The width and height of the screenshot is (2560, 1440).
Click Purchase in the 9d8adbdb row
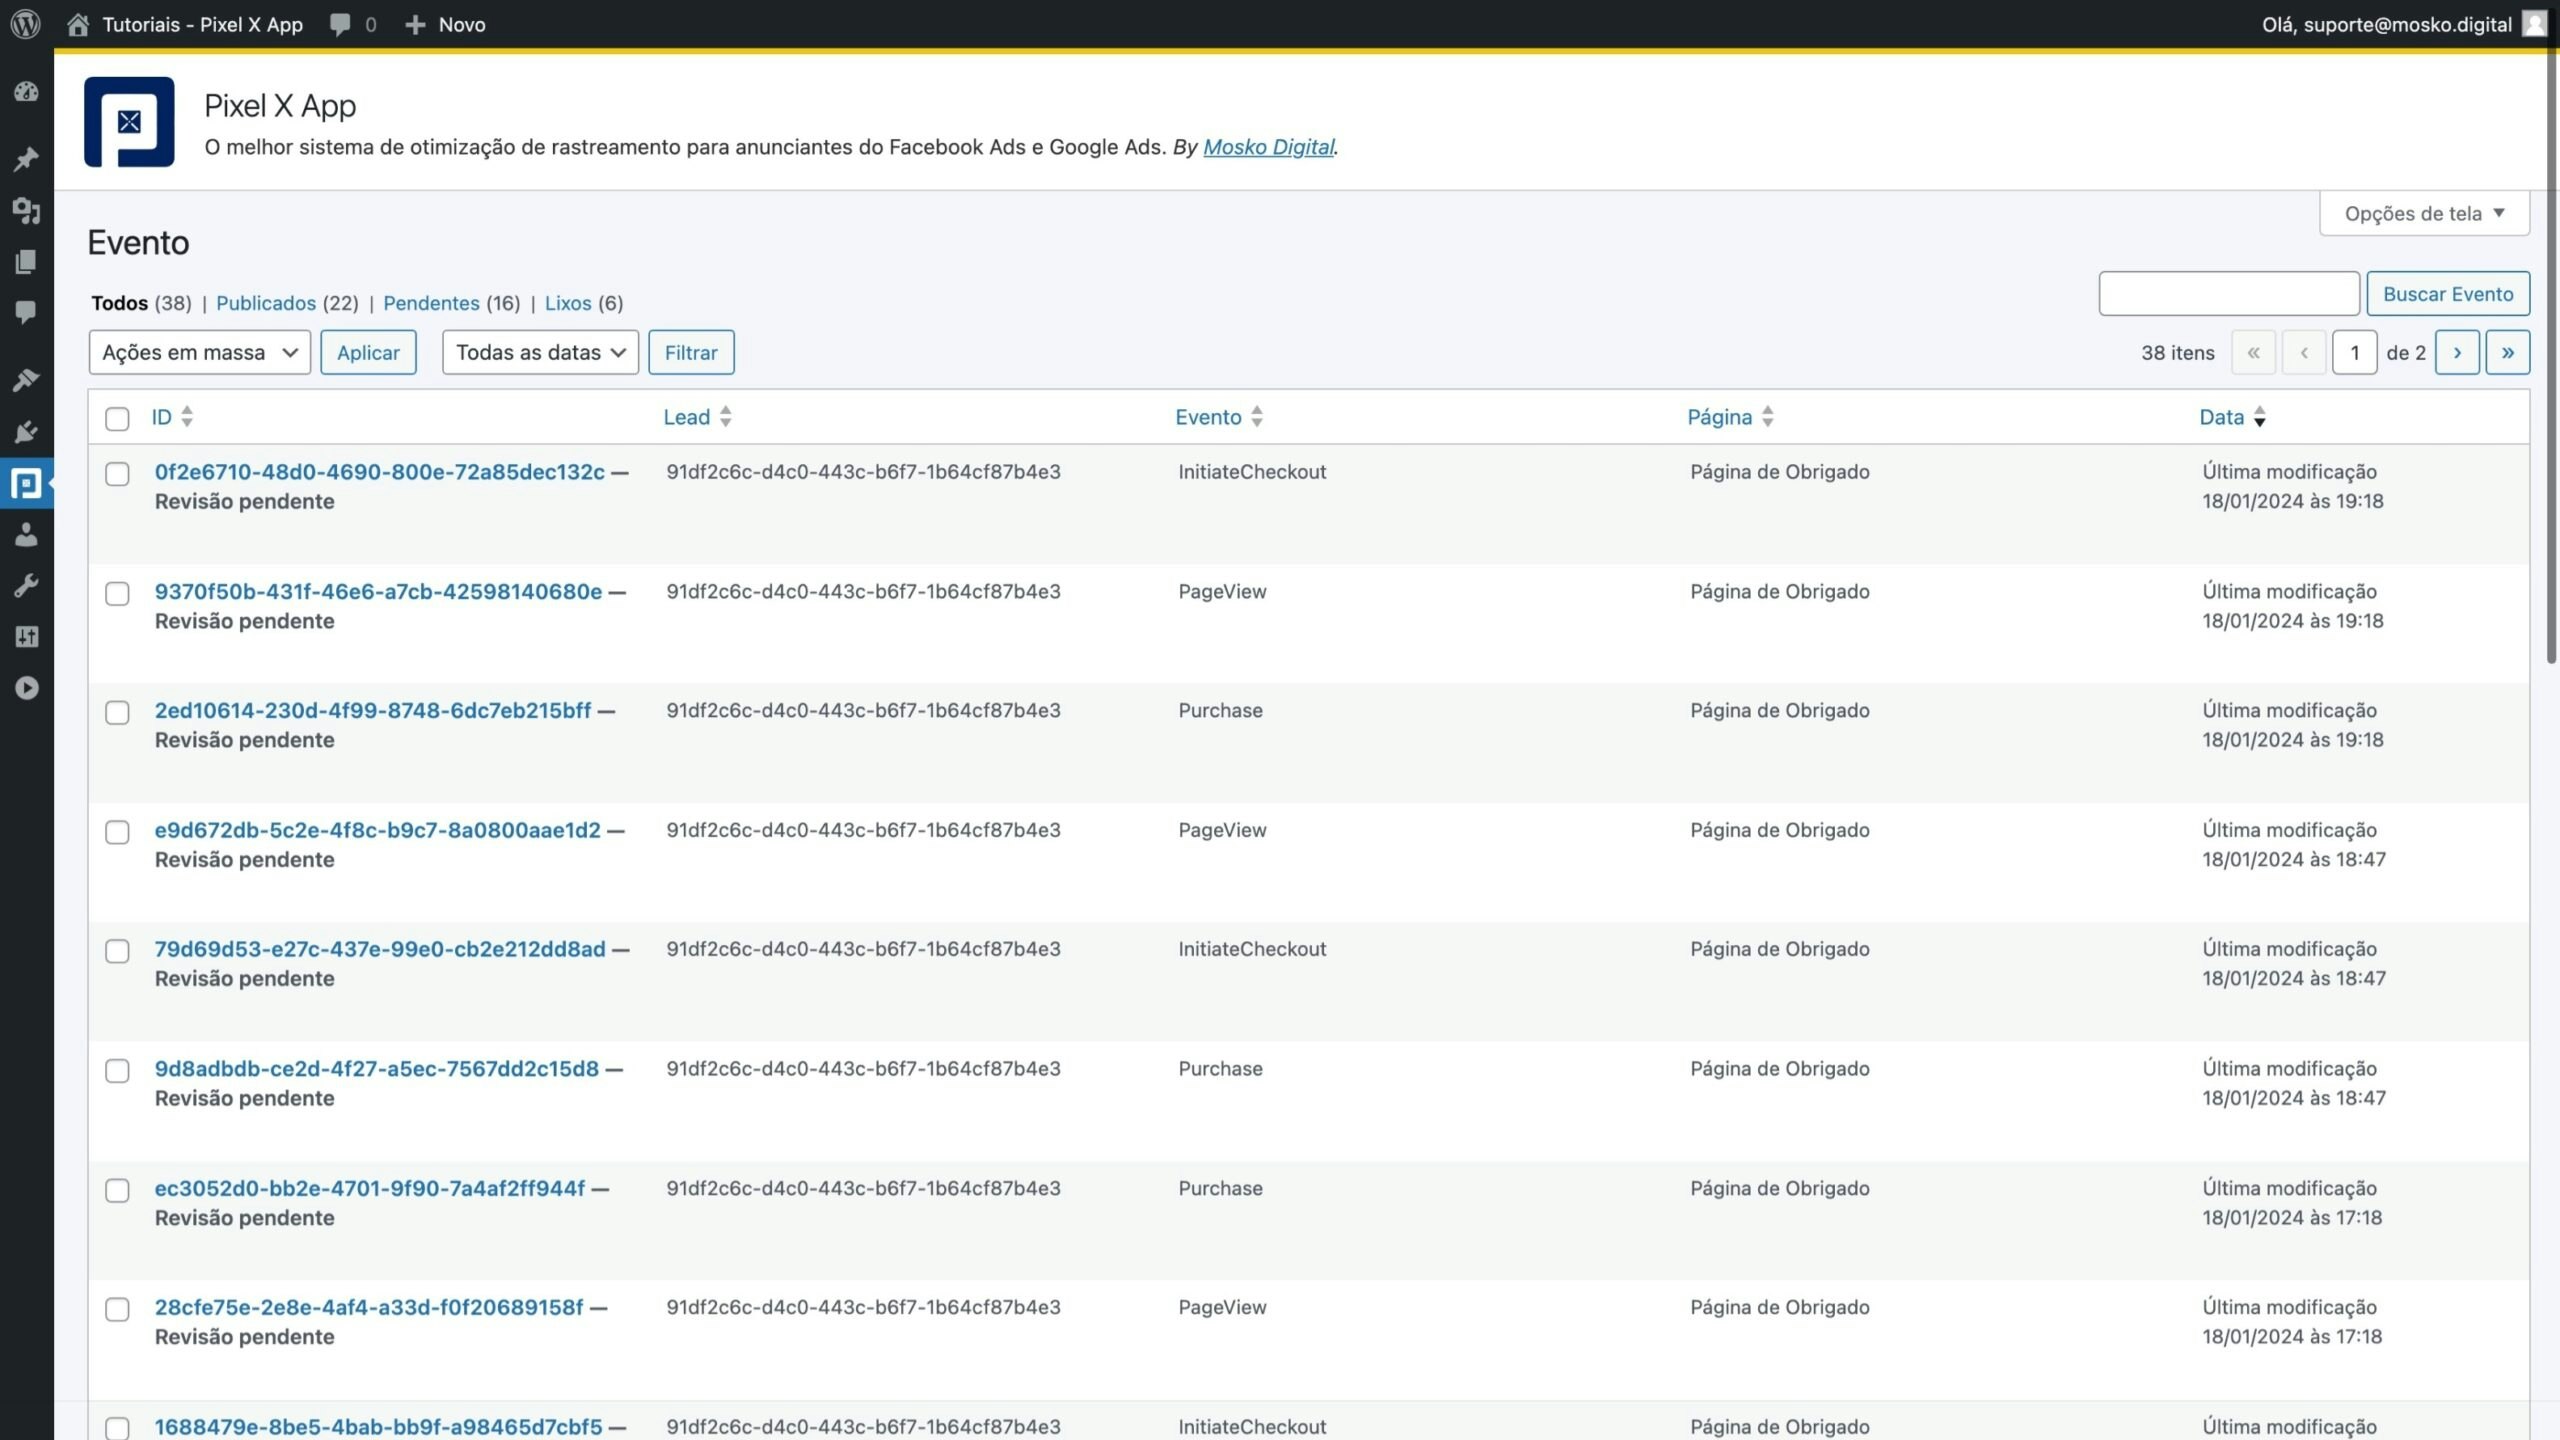(1220, 1069)
